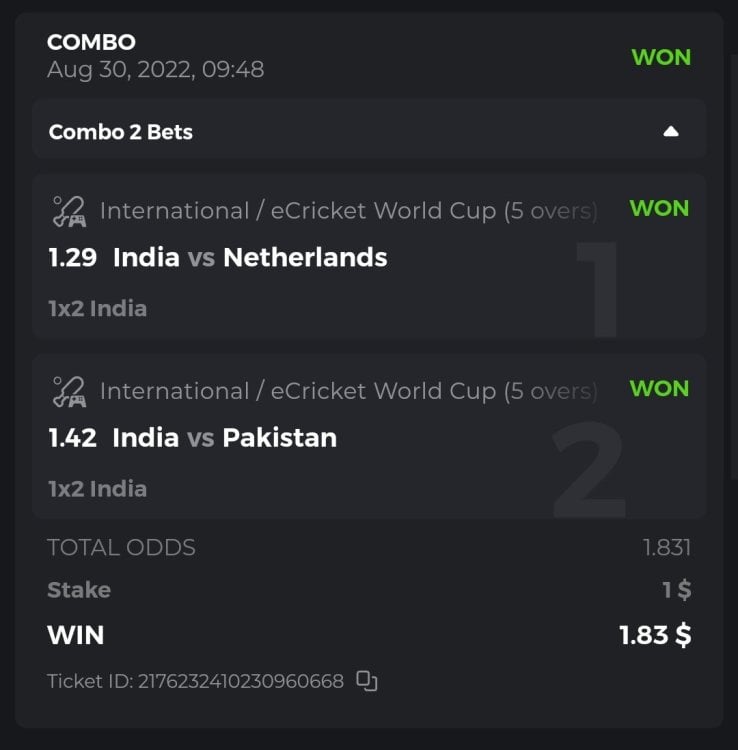Click the 1x2 India market under Pakistan match
Image resolution: width=738 pixels, height=750 pixels.
98,489
